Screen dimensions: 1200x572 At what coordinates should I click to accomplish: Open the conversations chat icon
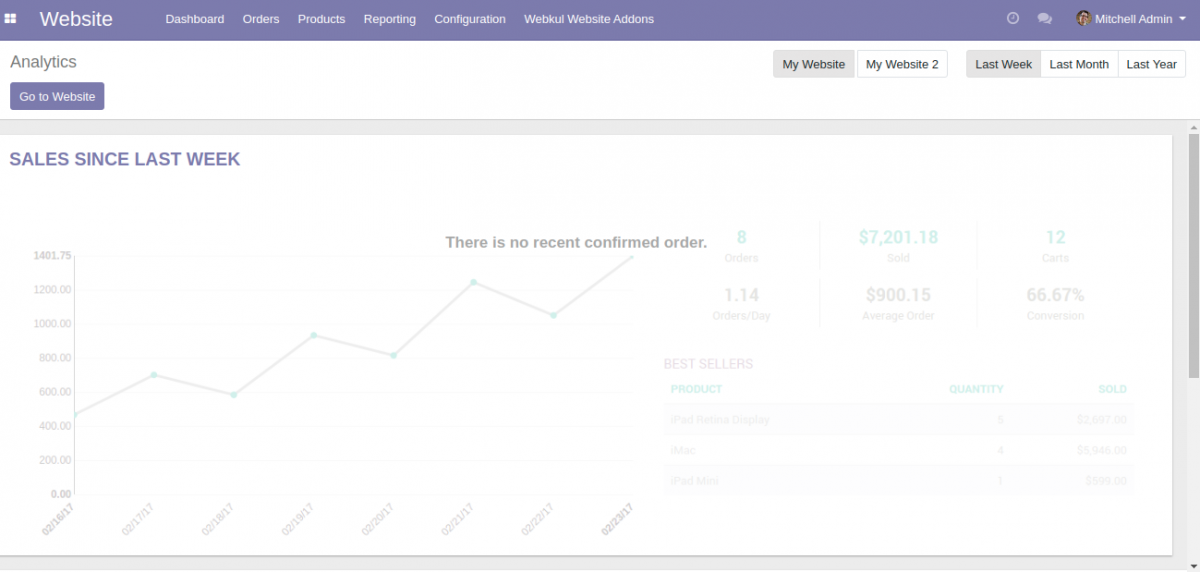1045,19
